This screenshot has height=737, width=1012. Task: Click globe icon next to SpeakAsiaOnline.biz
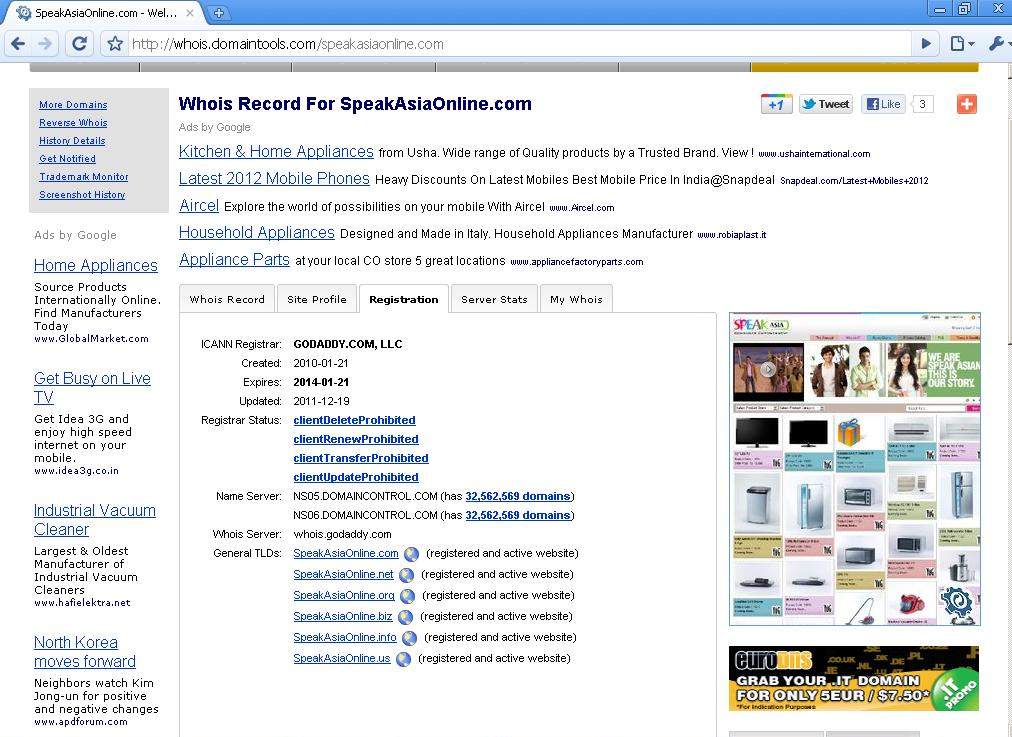(405, 617)
